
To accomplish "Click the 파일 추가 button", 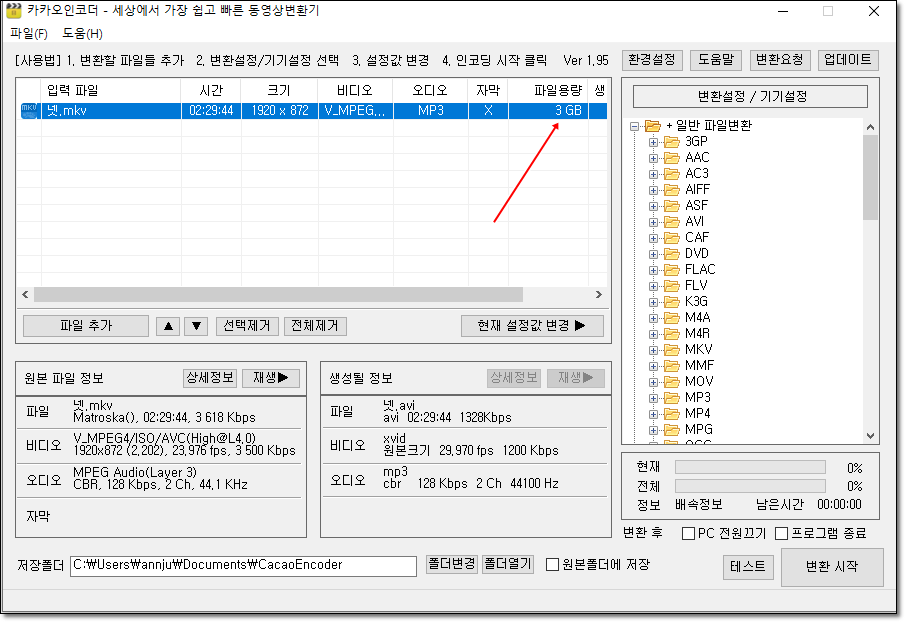I will (86, 326).
